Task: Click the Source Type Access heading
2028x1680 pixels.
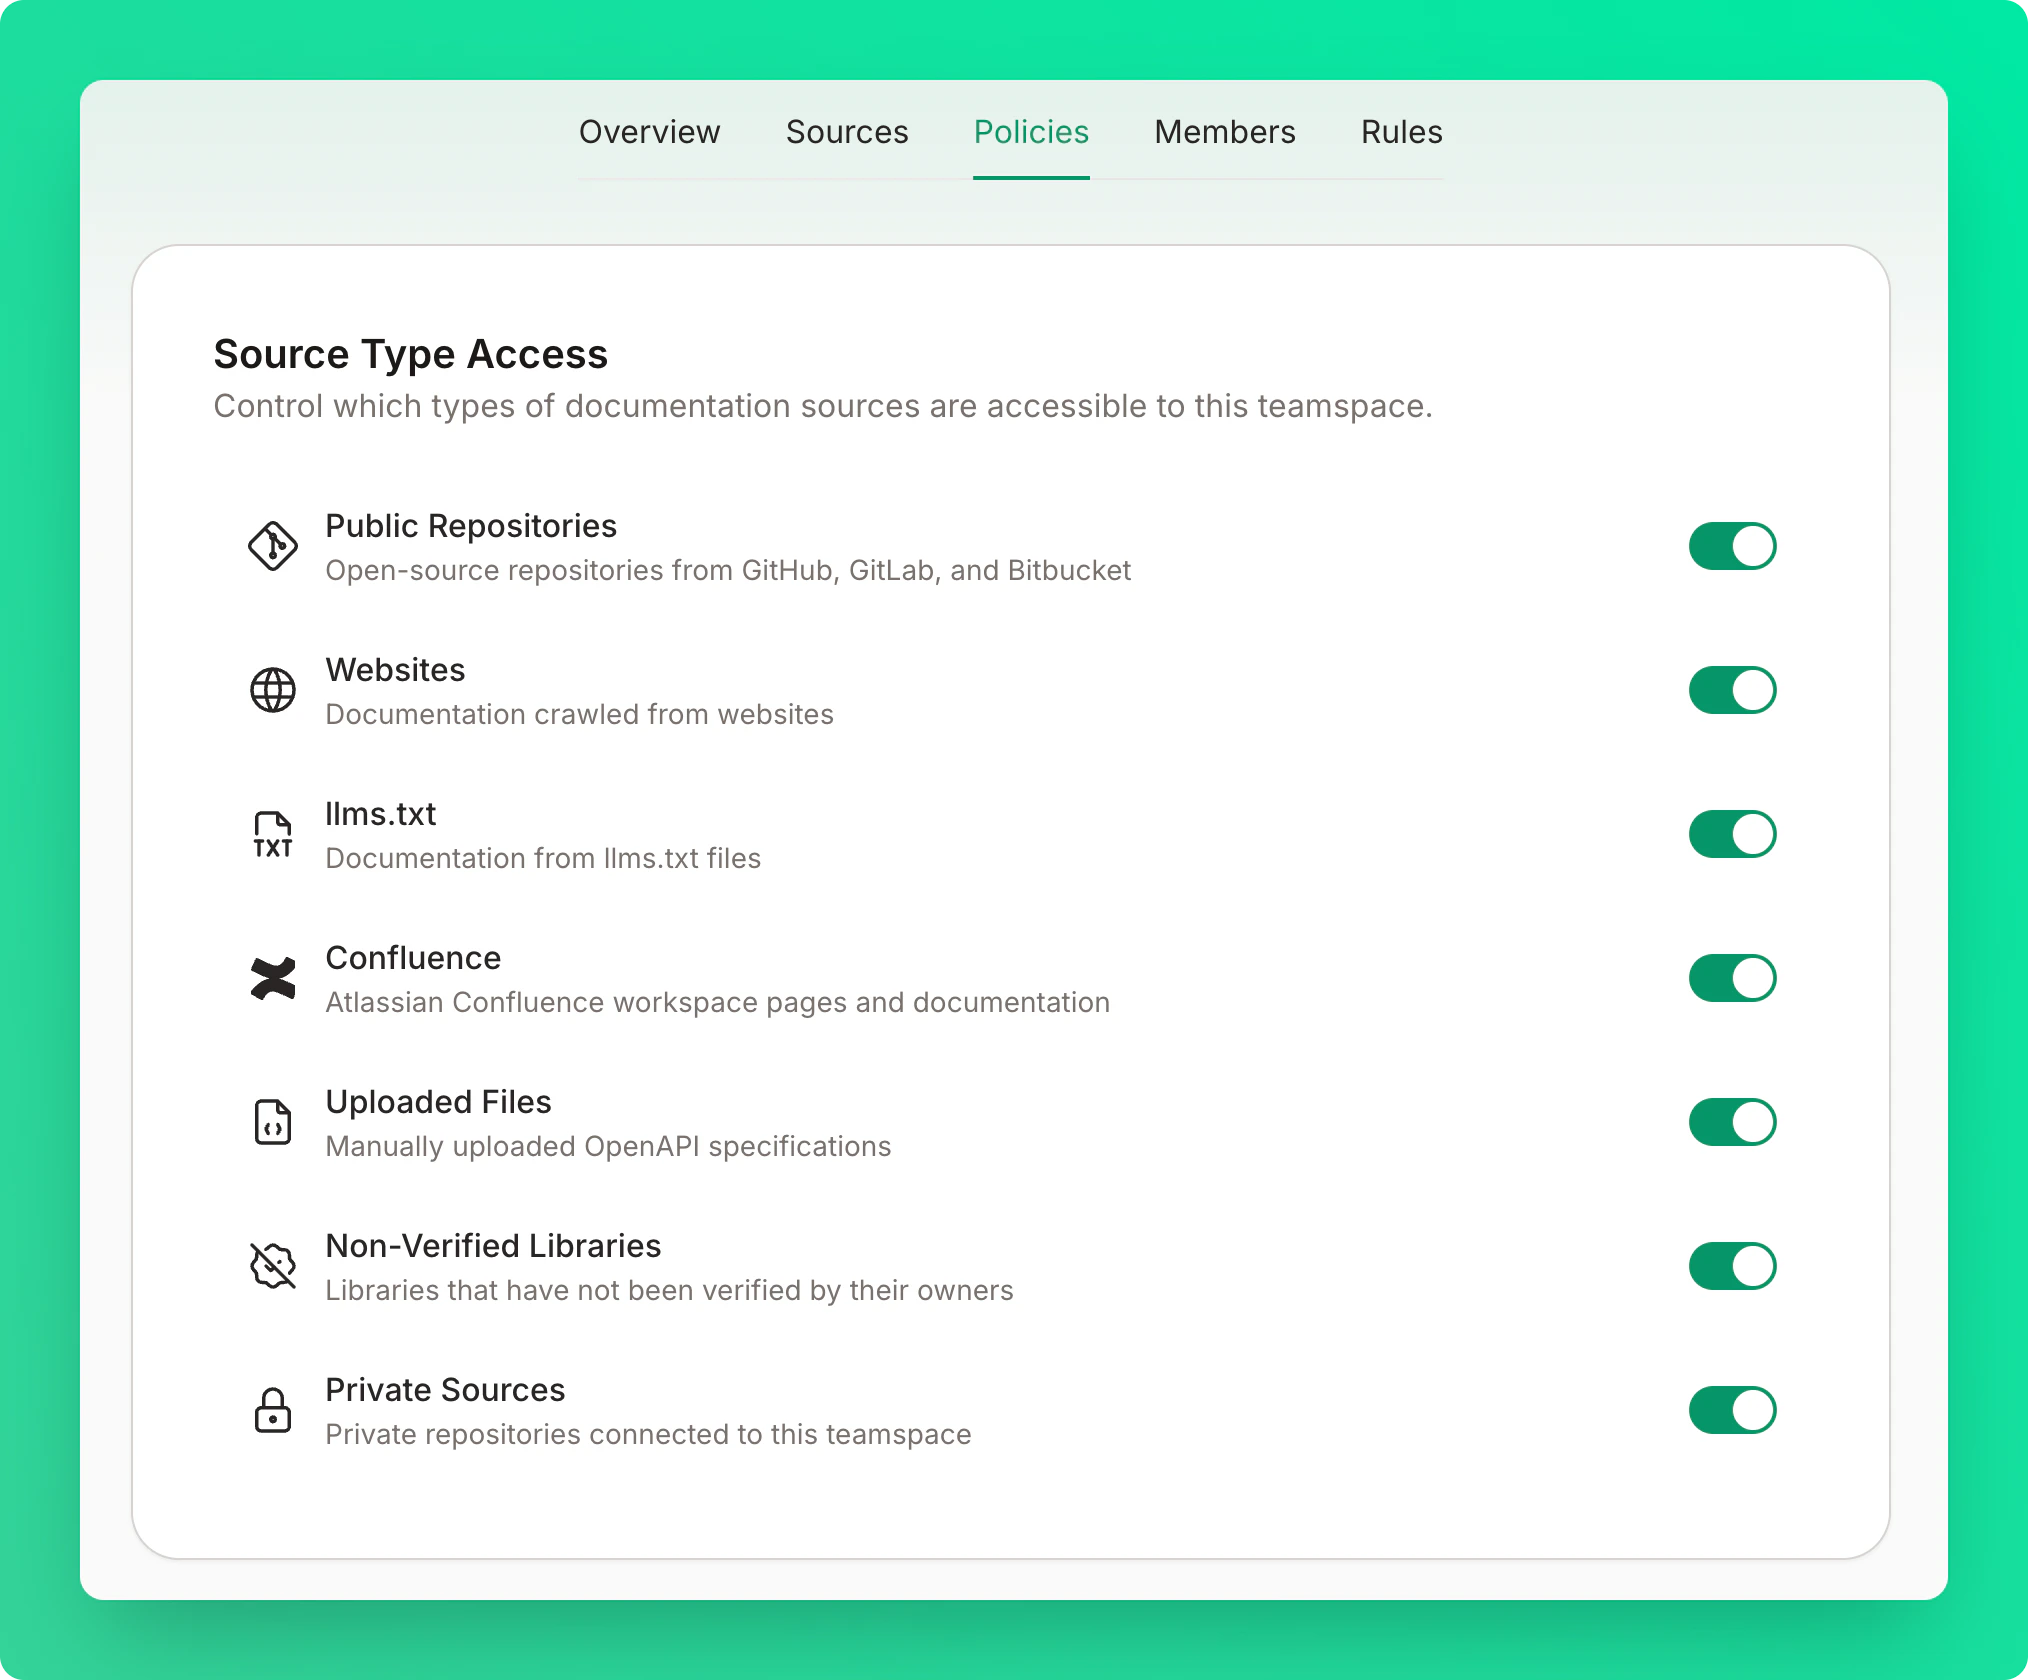Action: [x=410, y=353]
